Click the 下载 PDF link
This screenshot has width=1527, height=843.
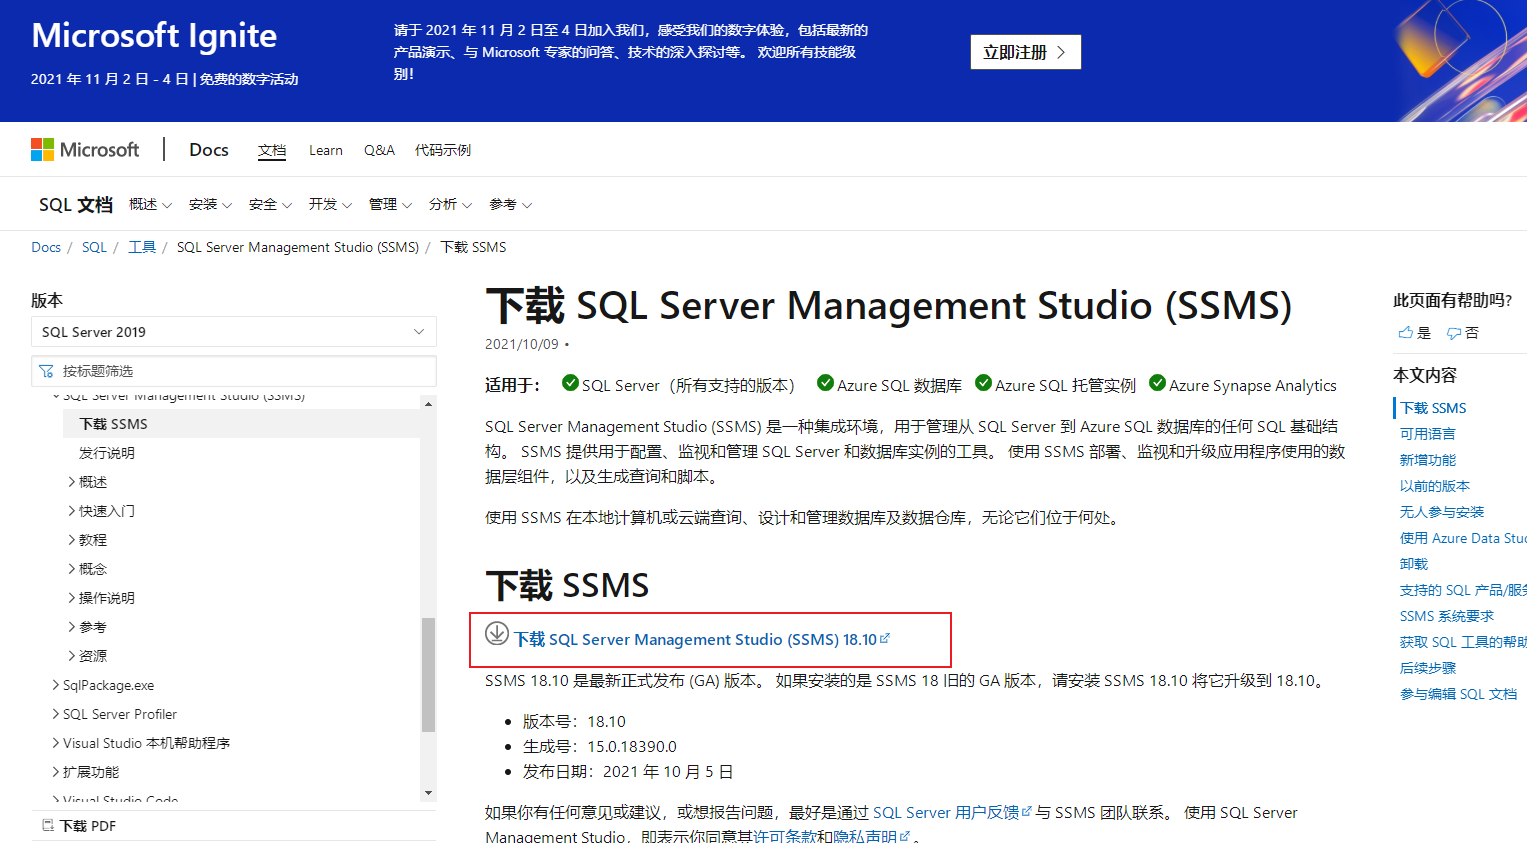pyautogui.click(x=88, y=826)
